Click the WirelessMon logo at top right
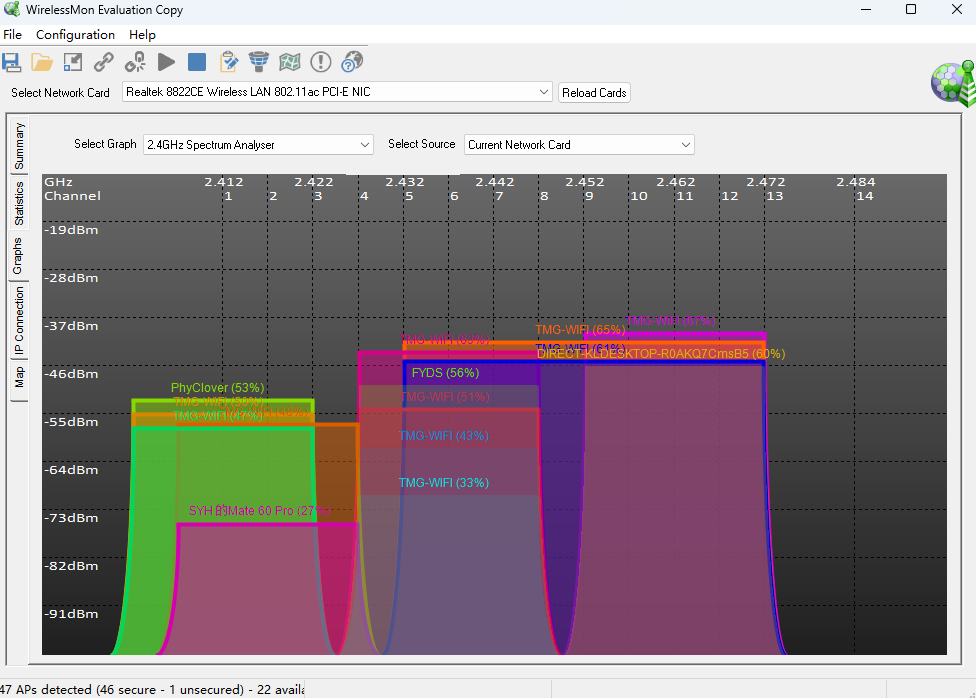Screen dimensions: 976x698 954,84
